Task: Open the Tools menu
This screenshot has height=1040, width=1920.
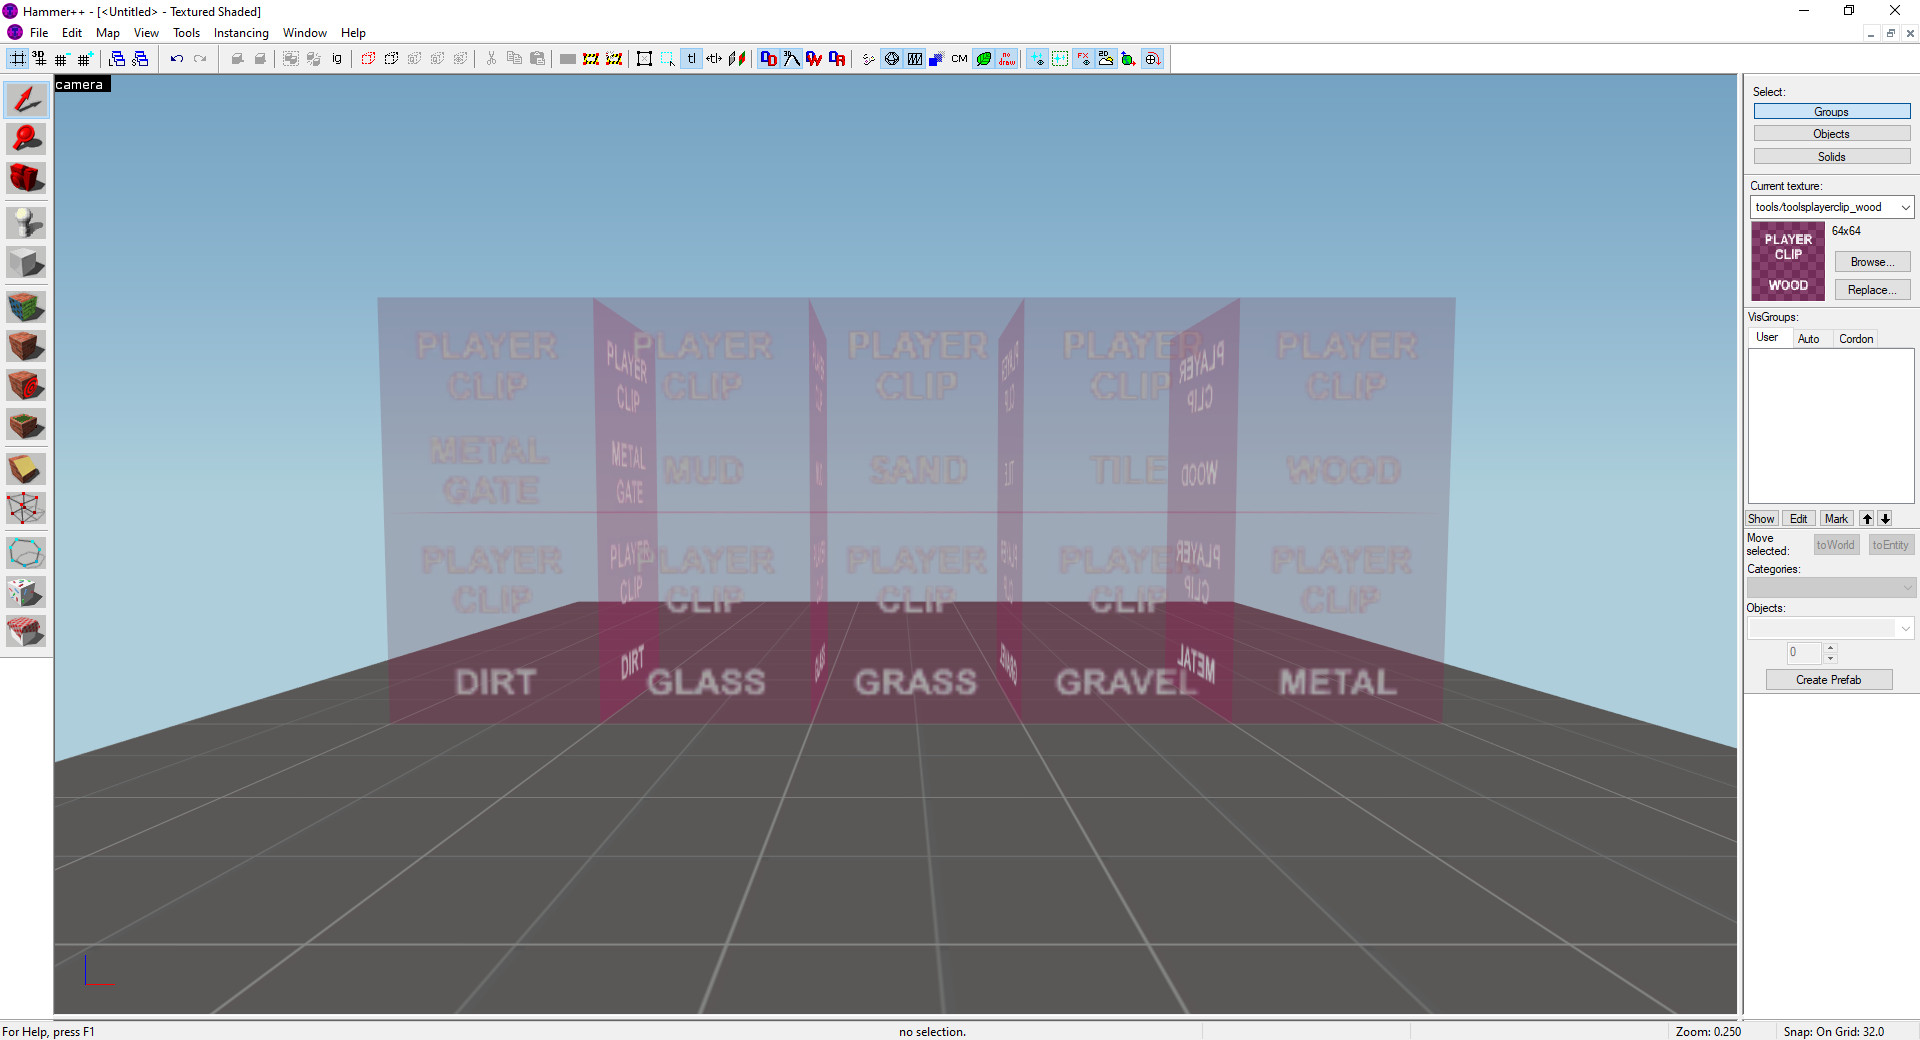Action: 186,32
